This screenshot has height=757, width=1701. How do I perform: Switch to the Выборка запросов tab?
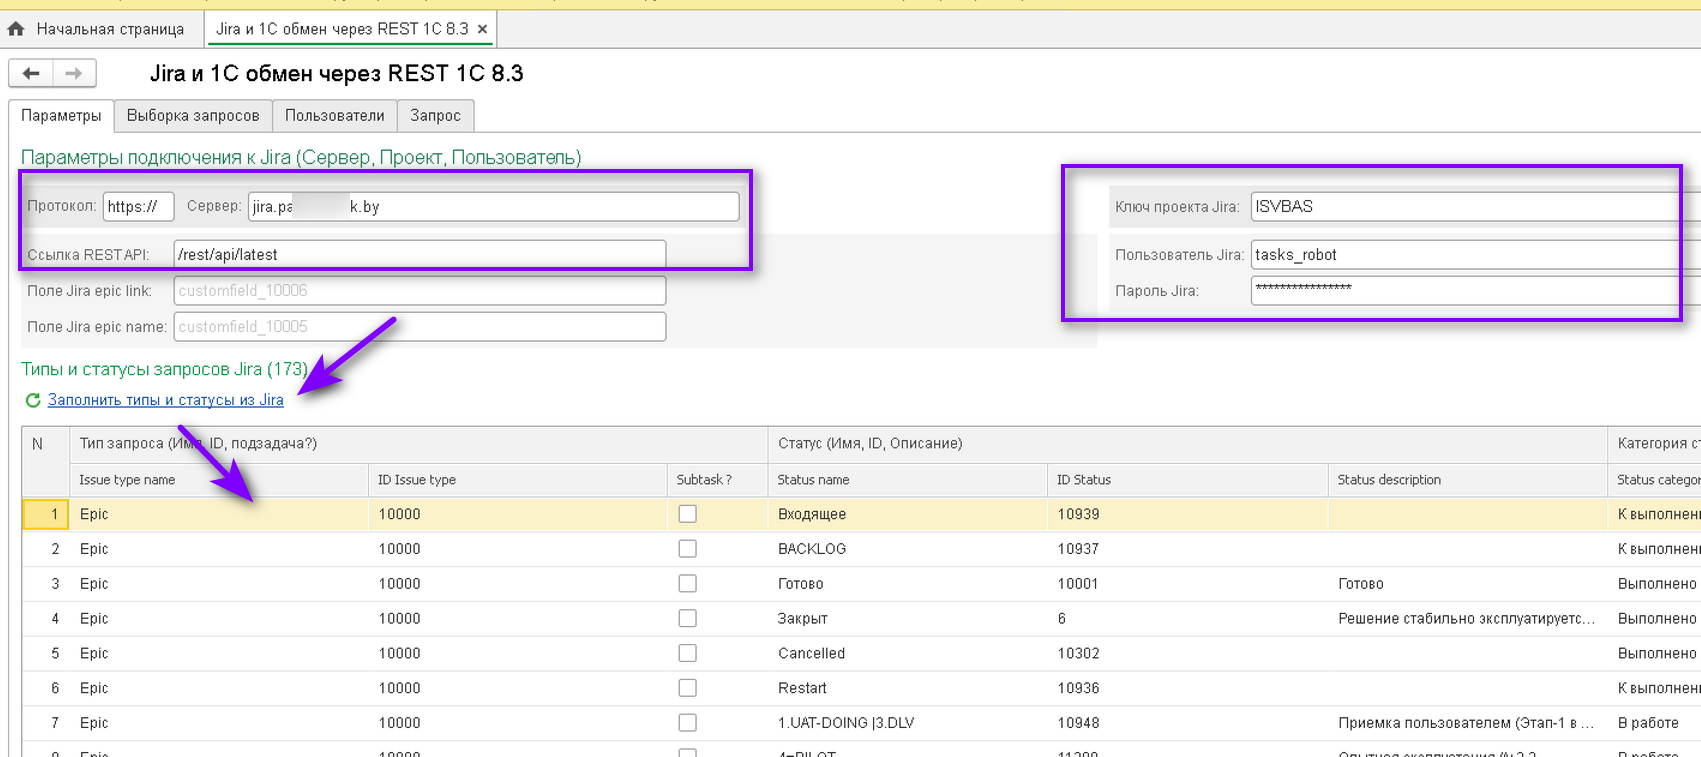pos(193,115)
